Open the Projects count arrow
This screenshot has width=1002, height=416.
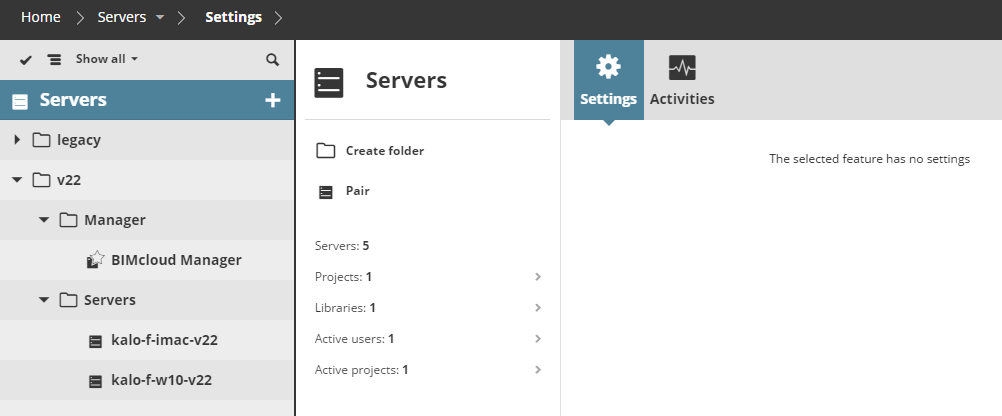pyautogui.click(x=538, y=276)
